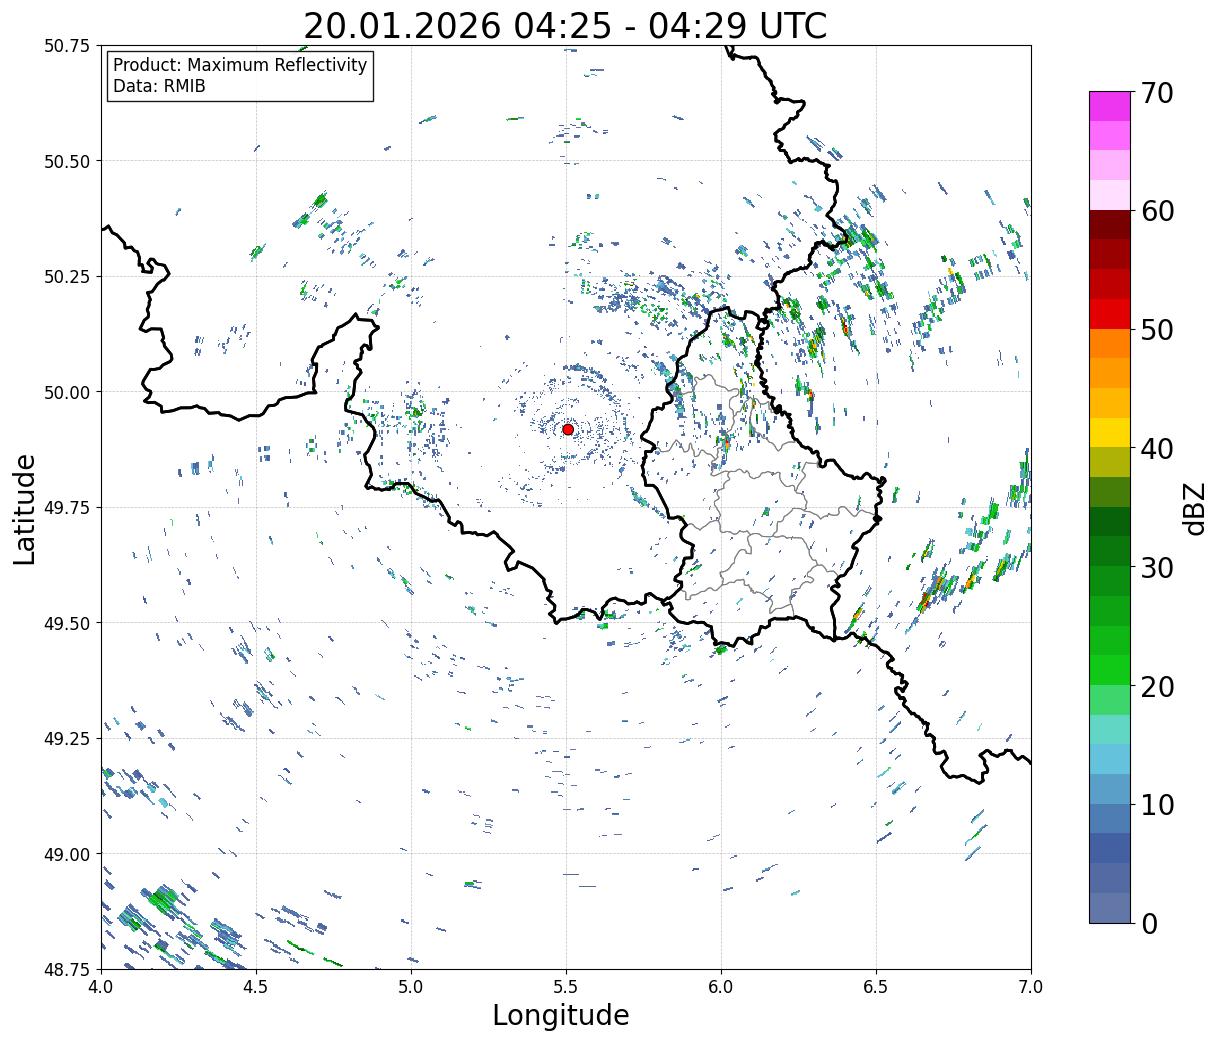
Task: Click the 50 tick label on colorbar
Action: point(1156,330)
